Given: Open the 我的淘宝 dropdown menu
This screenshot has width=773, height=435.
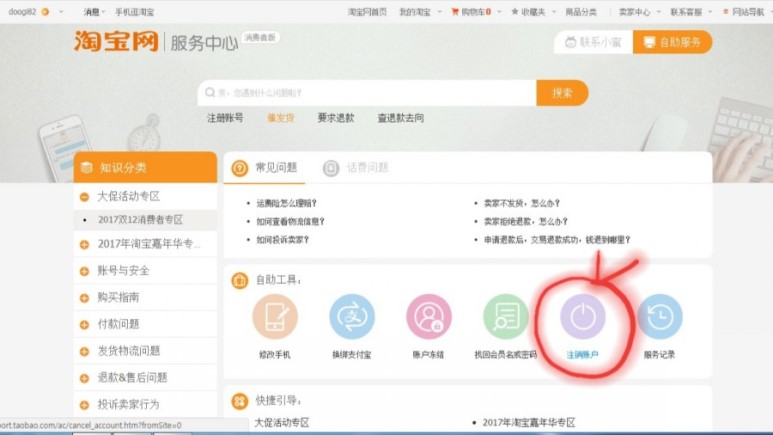Looking at the screenshot, I should coord(420,12).
